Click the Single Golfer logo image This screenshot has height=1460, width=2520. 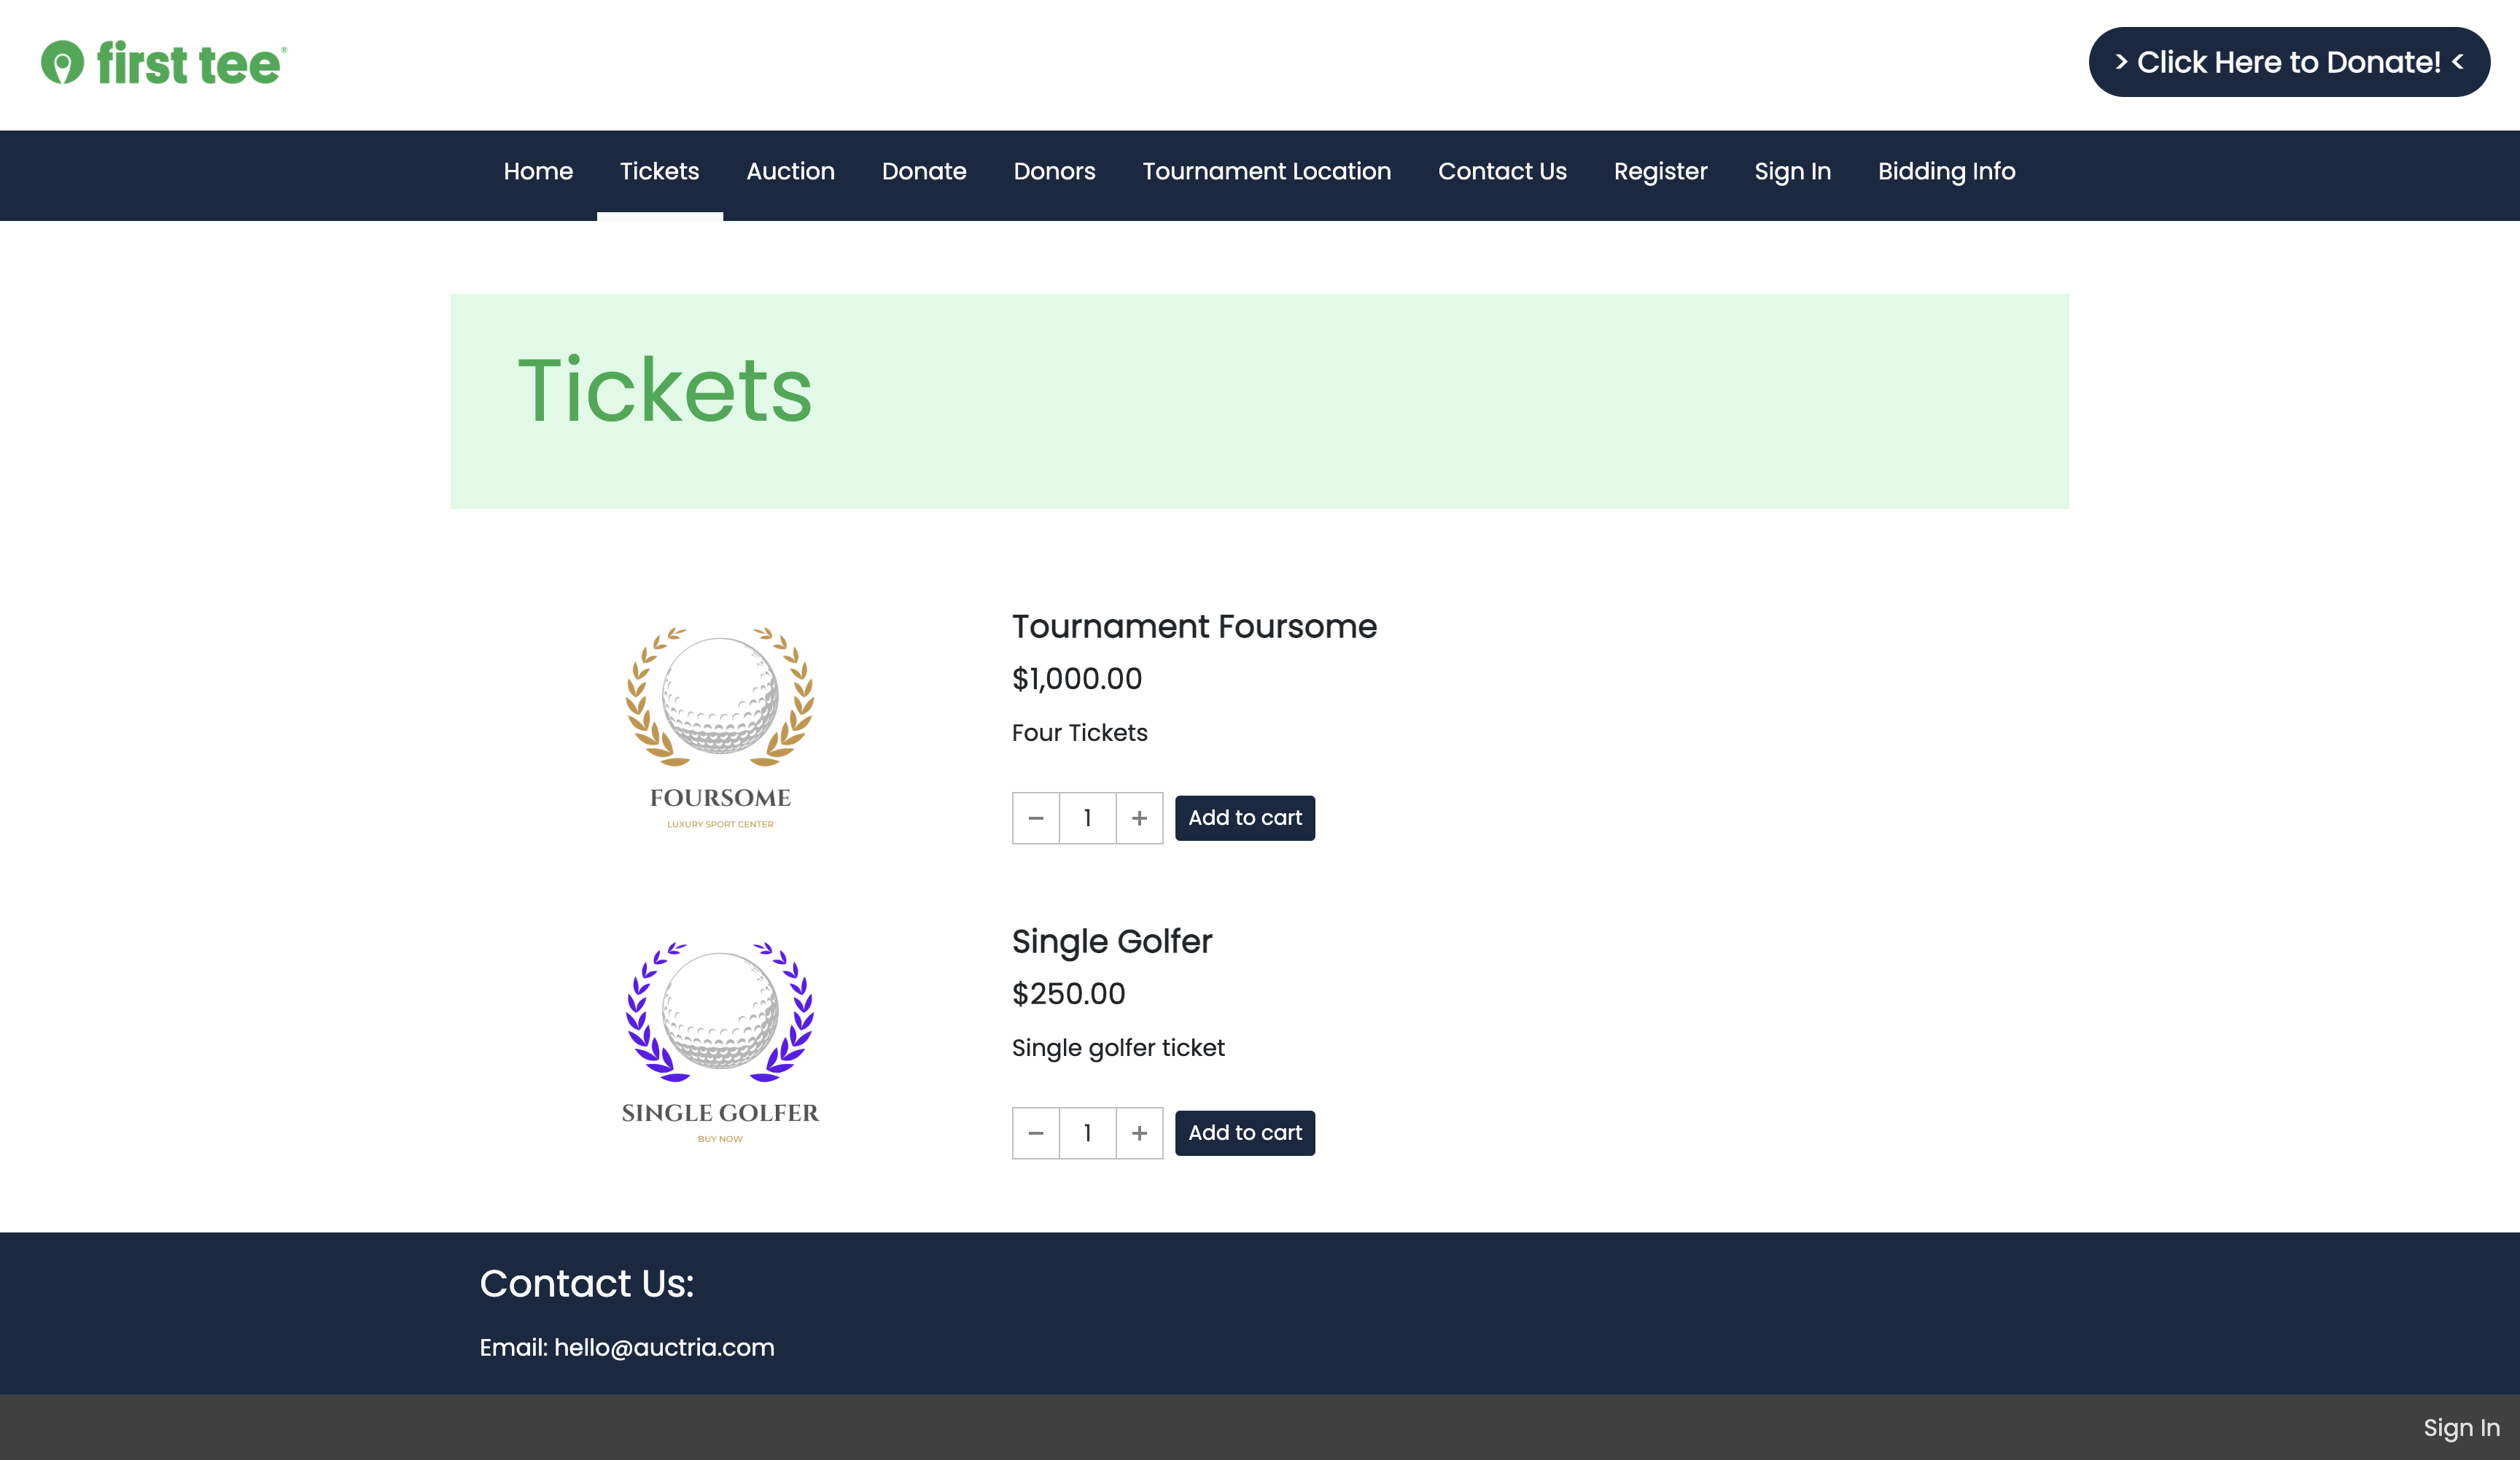(720, 1042)
